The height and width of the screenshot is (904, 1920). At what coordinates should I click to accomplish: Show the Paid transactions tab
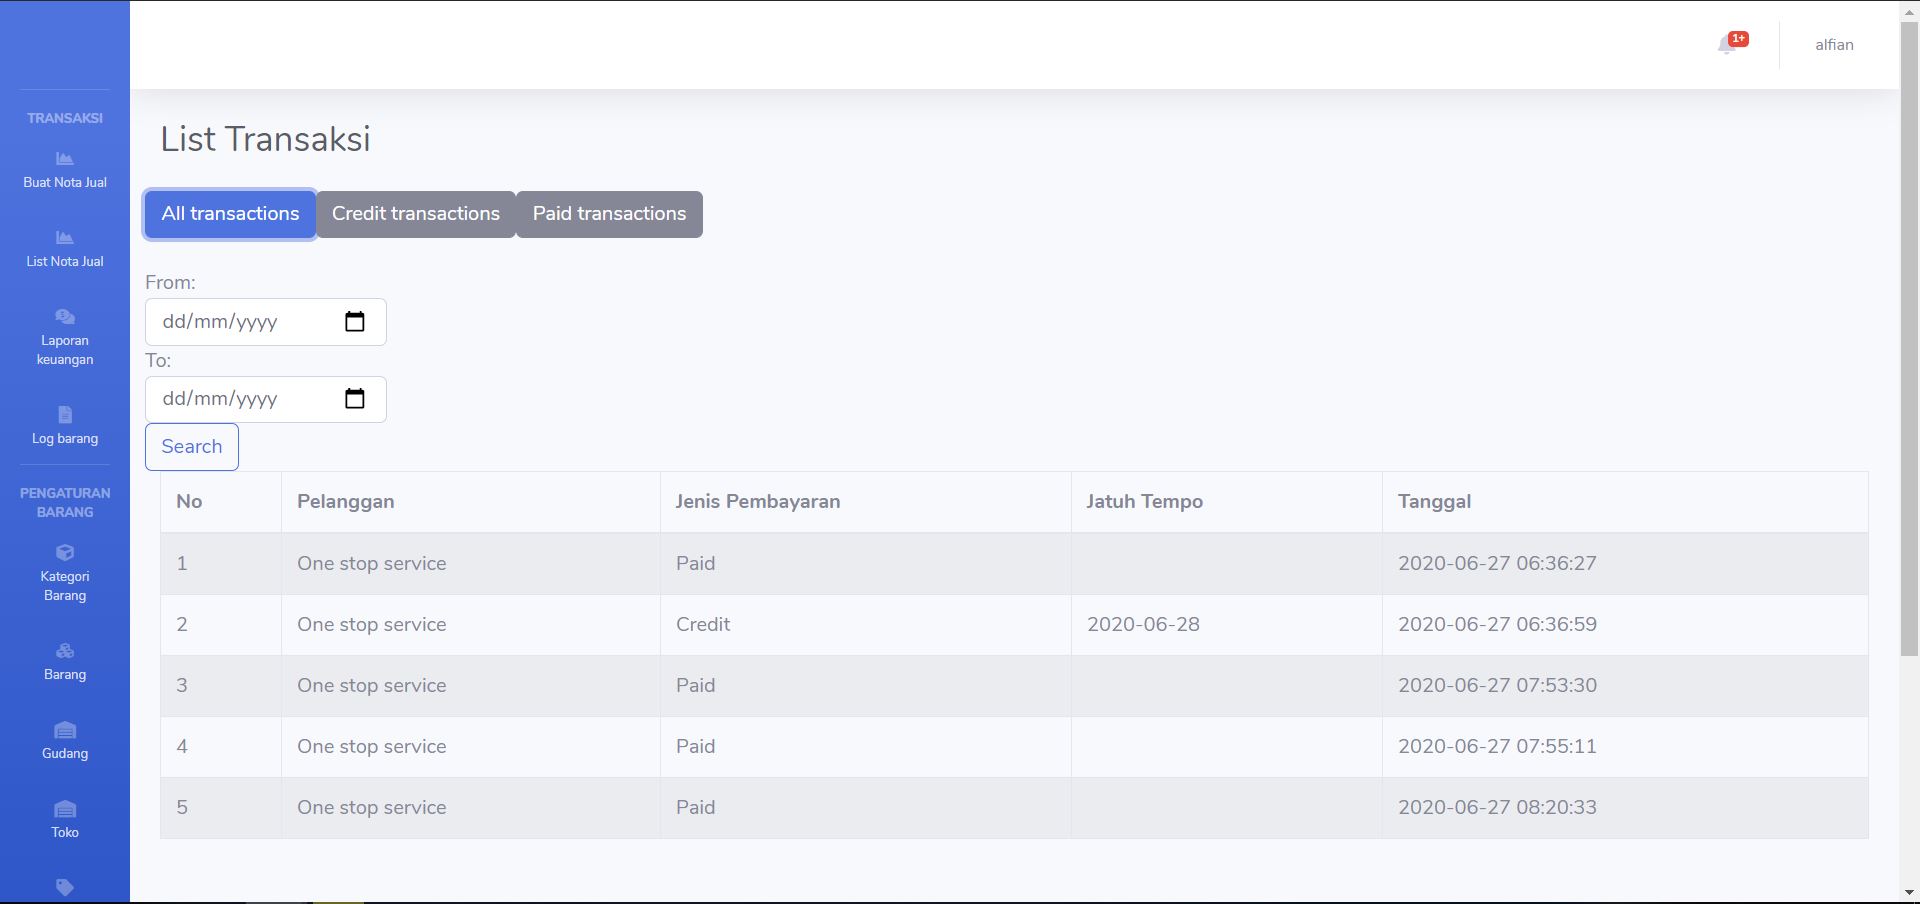609,214
